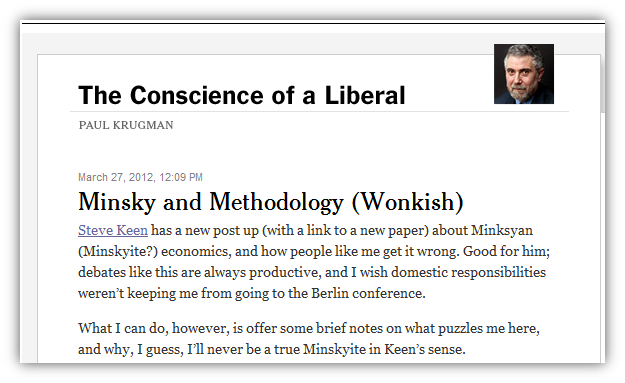This screenshot has height=383, width=625.
Task: Click the Berlin conference phrase
Action: [368, 293]
